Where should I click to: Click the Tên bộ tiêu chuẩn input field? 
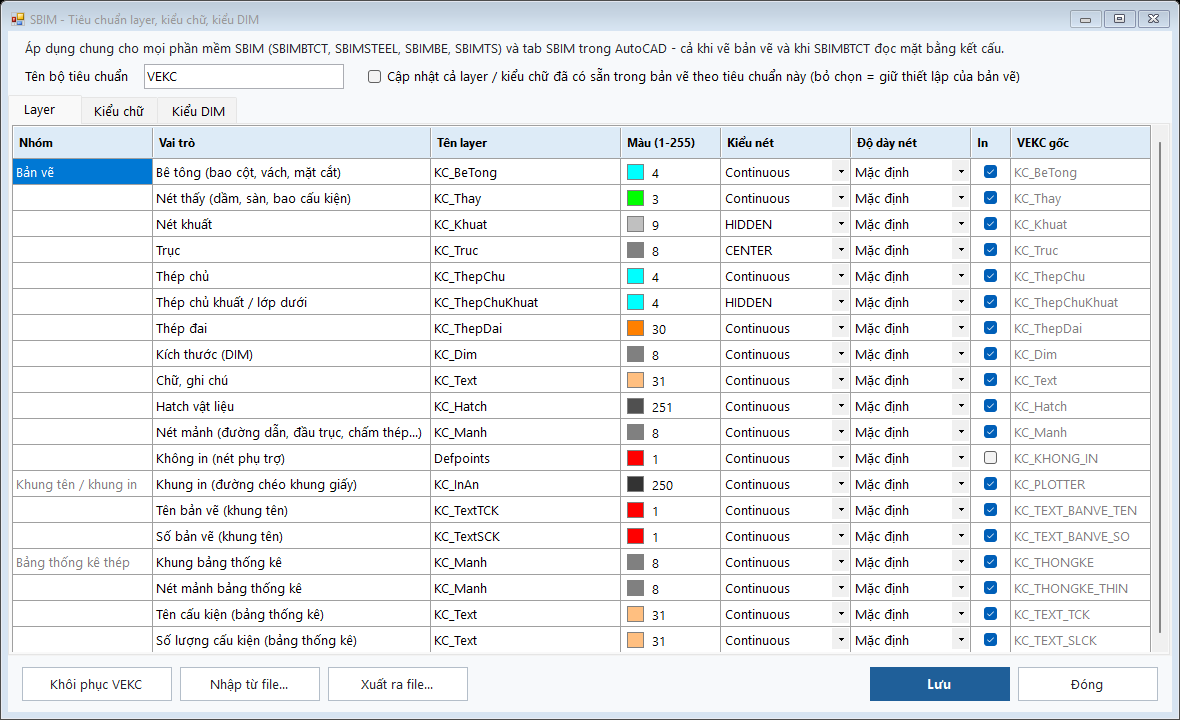[x=244, y=77]
